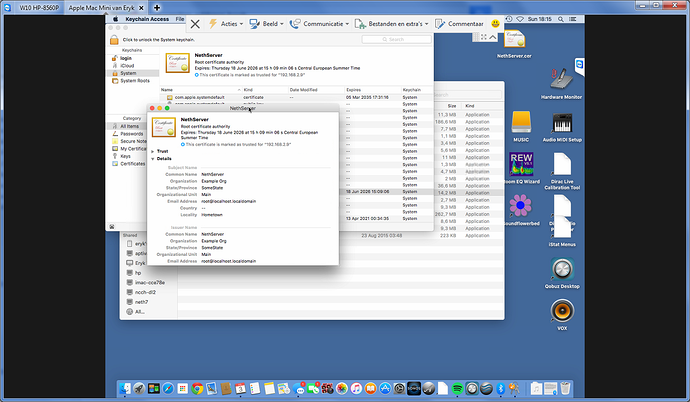Open Bestanden en extra's dropdown

pyautogui.click(x=392, y=24)
